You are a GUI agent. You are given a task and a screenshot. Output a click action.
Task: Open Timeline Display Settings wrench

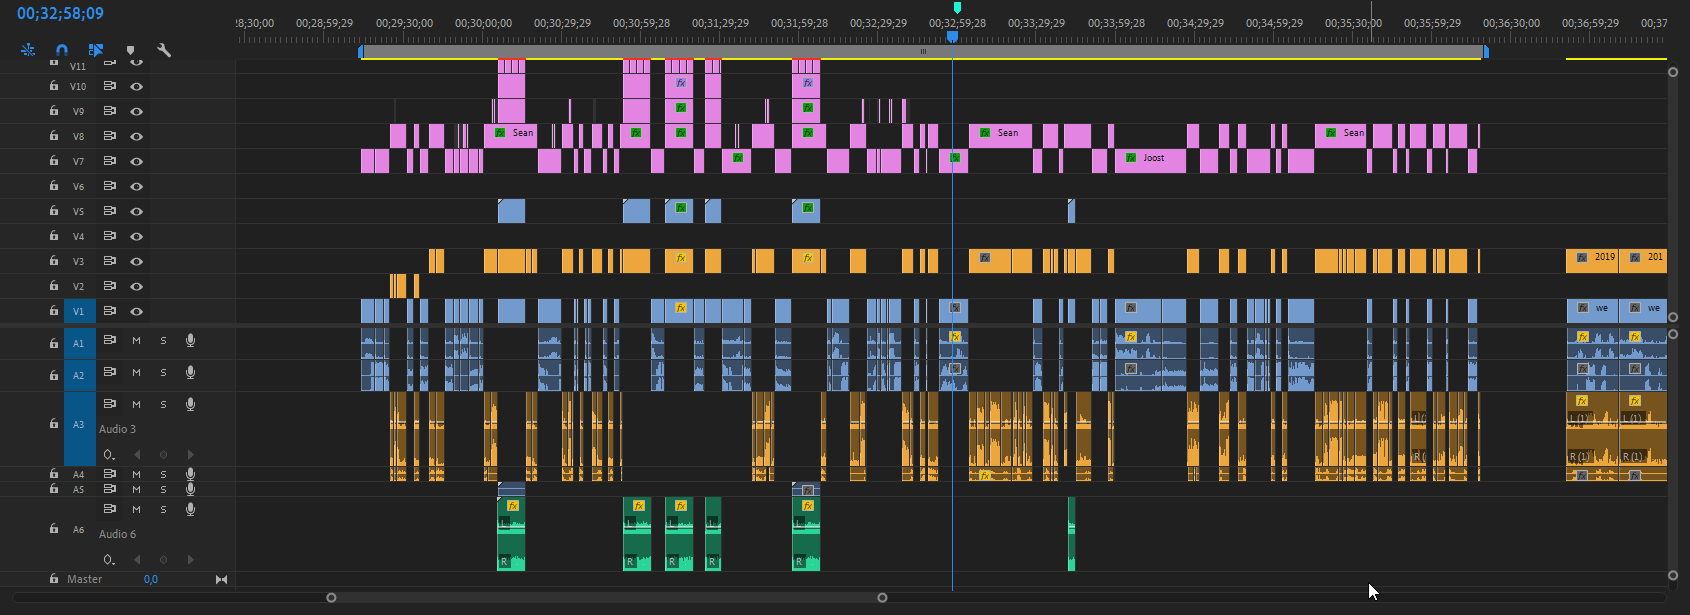click(x=164, y=50)
